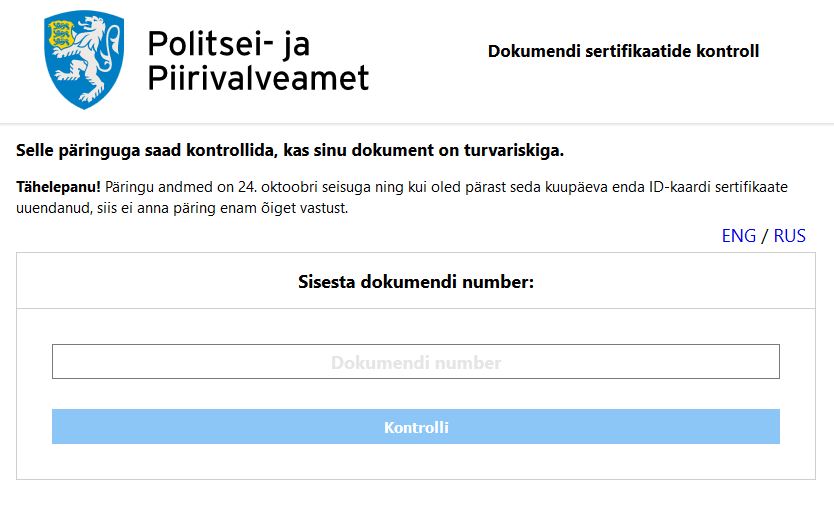The width and height of the screenshot is (834, 512).
Task: Click the slash between ENG and RUS
Action: pos(764,236)
